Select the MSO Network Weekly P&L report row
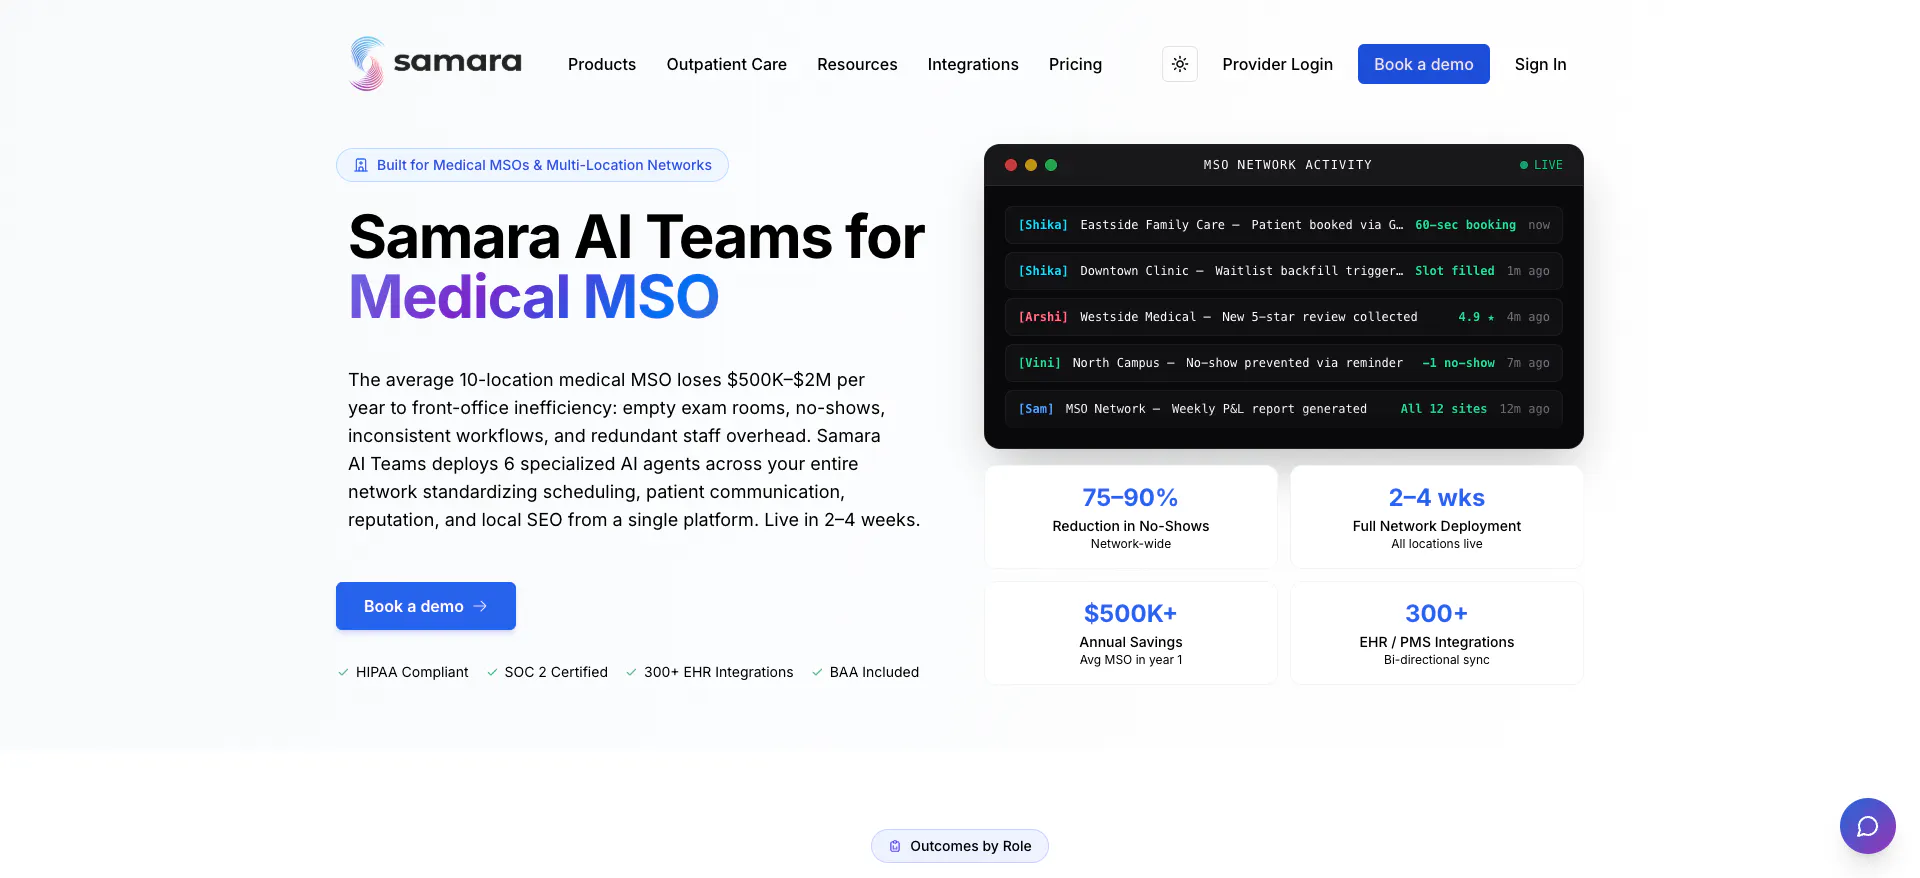This screenshot has height=878, width=1920. pos(1284,409)
